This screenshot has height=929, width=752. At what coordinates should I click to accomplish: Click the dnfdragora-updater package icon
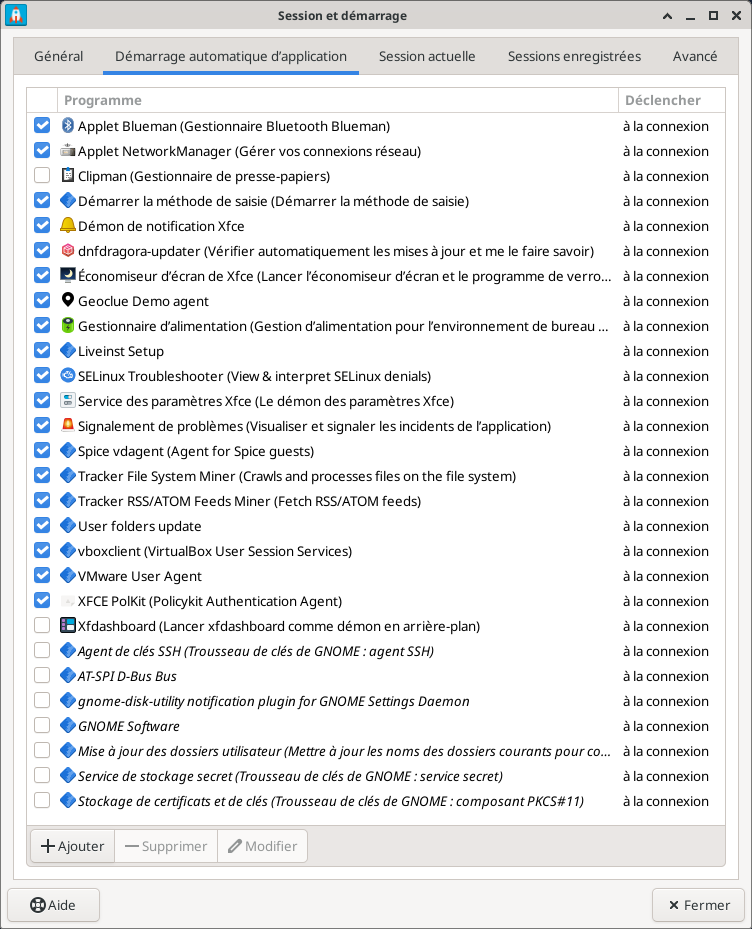[68, 251]
